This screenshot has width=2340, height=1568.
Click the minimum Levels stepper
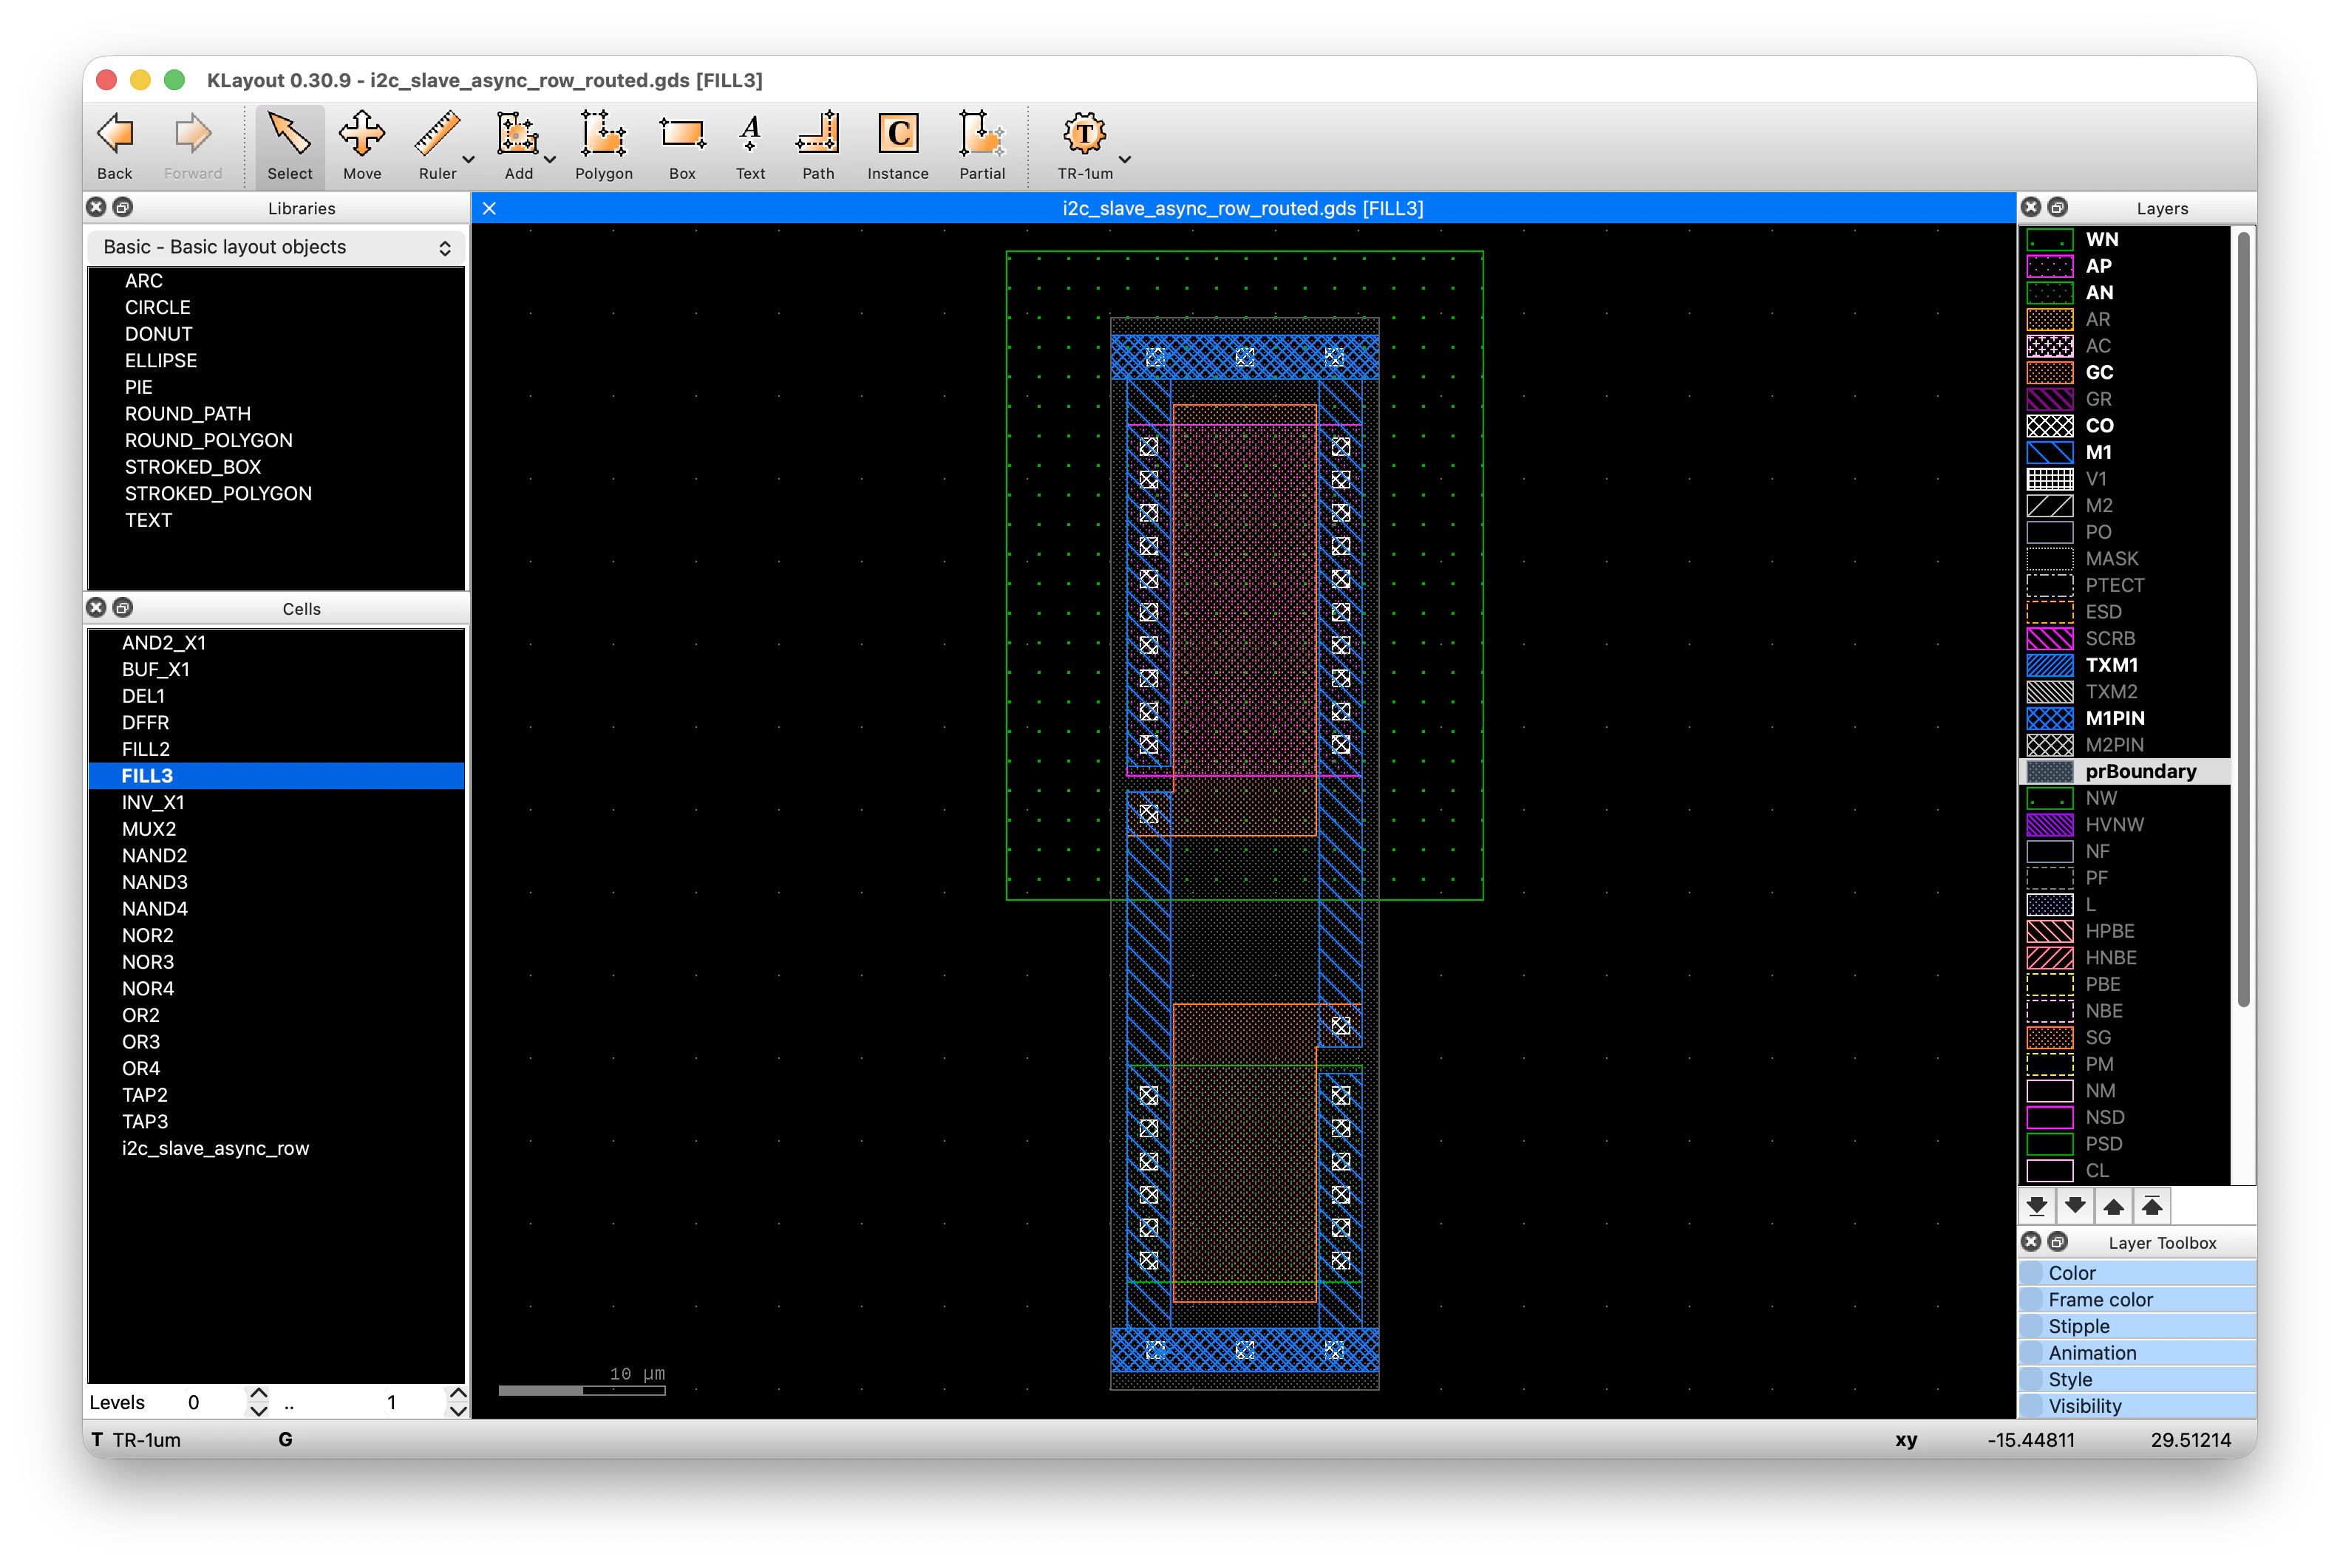[x=258, y=1402]
